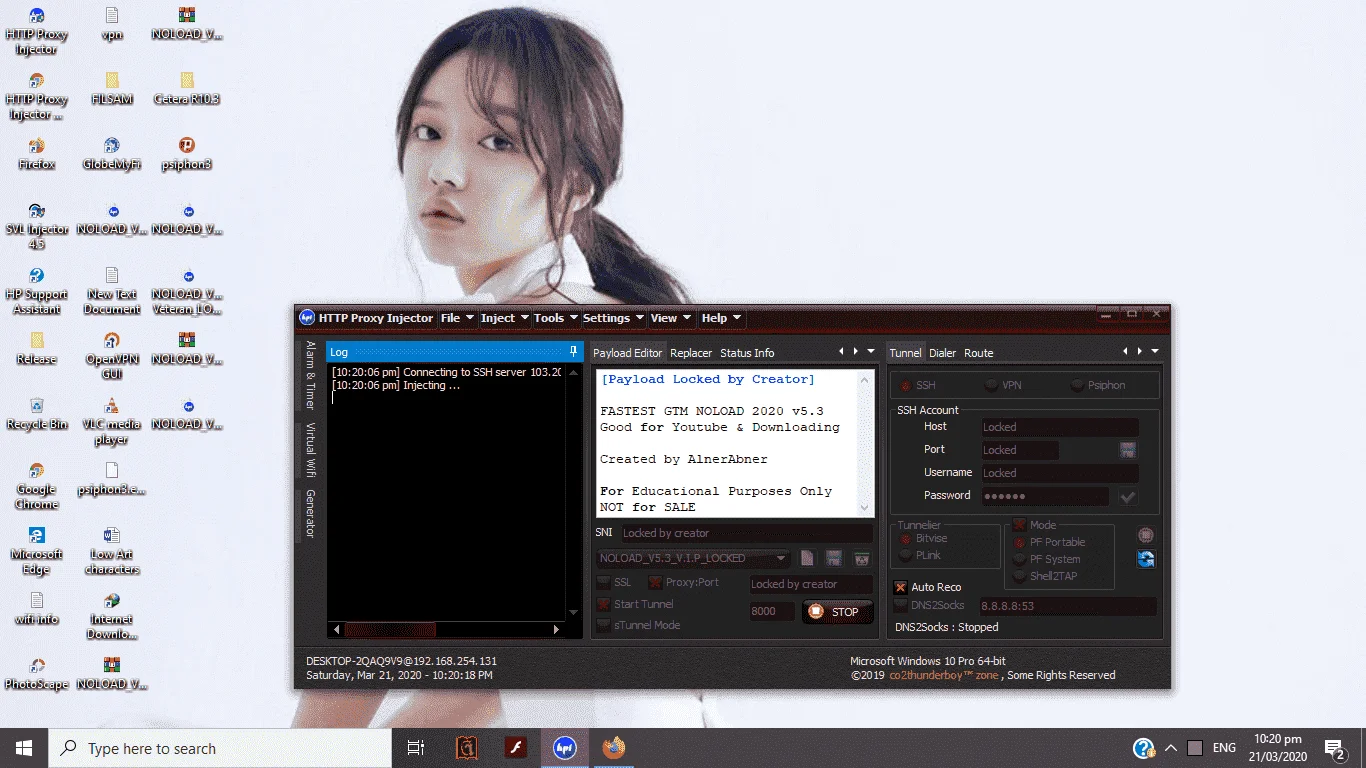
Task: Switch to the Replacer tab
Action: (x=691, y=353)
